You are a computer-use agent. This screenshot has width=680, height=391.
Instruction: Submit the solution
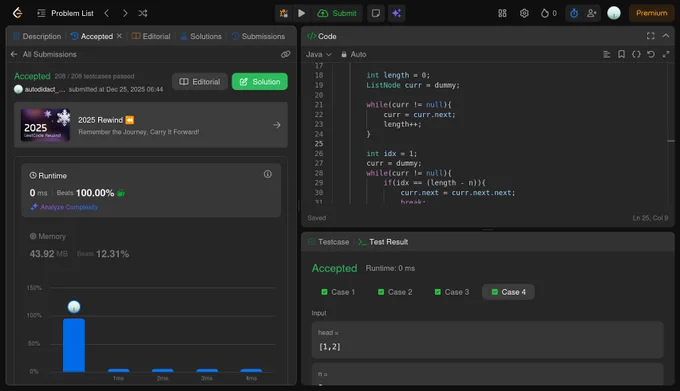click(x=337, y=13)
